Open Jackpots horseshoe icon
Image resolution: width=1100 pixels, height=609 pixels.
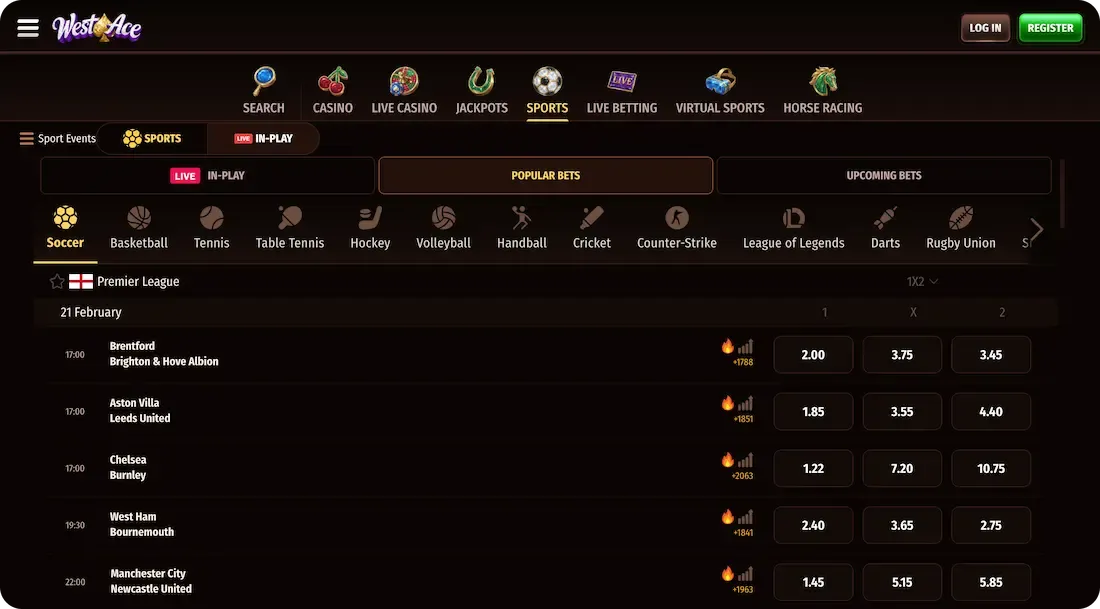tap(481, 81)
